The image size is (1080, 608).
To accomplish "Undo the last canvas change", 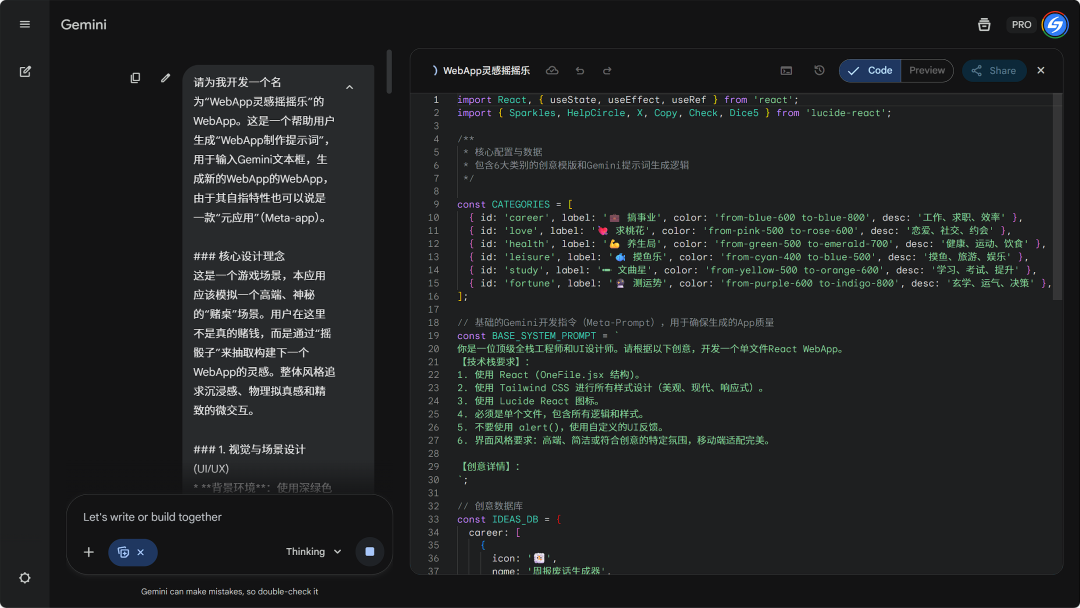I will click(580, 71).
